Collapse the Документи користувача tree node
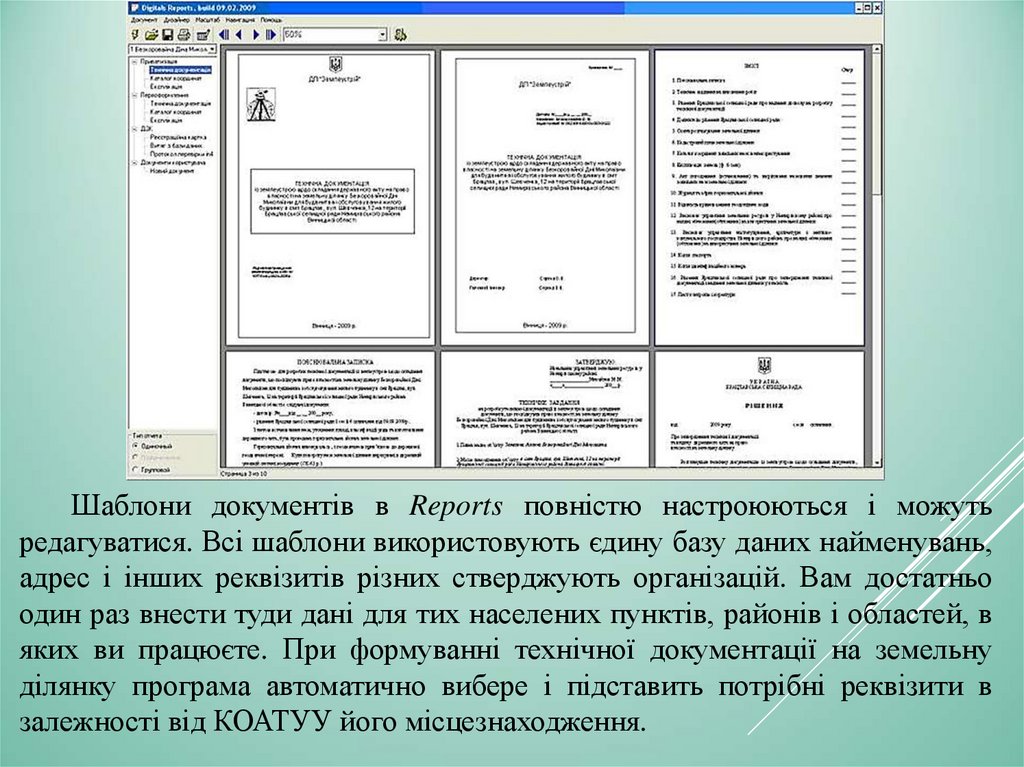The height and width of the screenshot is (767, 1024). (x=135, y=163)
